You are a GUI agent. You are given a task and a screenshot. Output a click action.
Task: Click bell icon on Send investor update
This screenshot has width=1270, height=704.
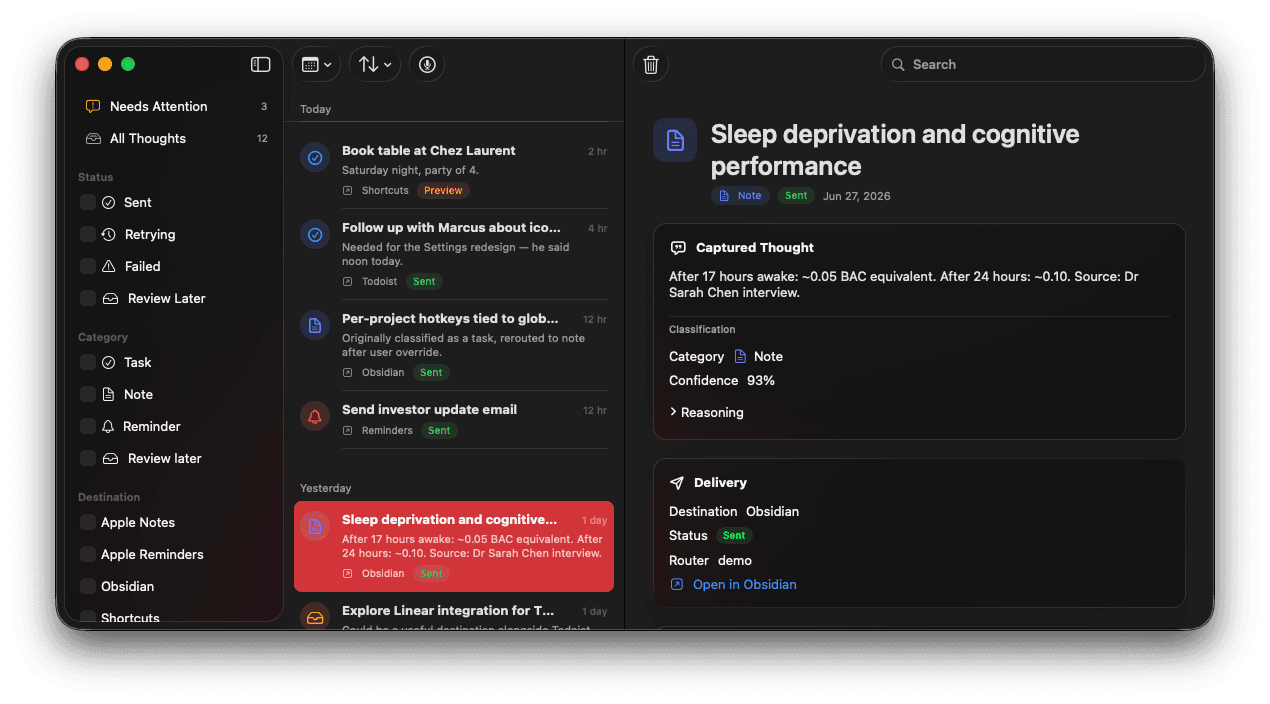click(x=315, y=417)
